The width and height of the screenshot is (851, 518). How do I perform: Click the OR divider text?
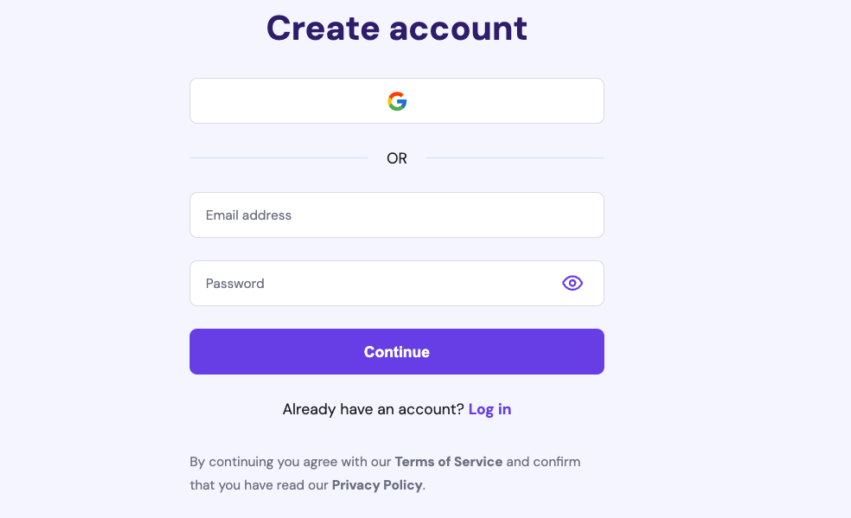(397, 158)
